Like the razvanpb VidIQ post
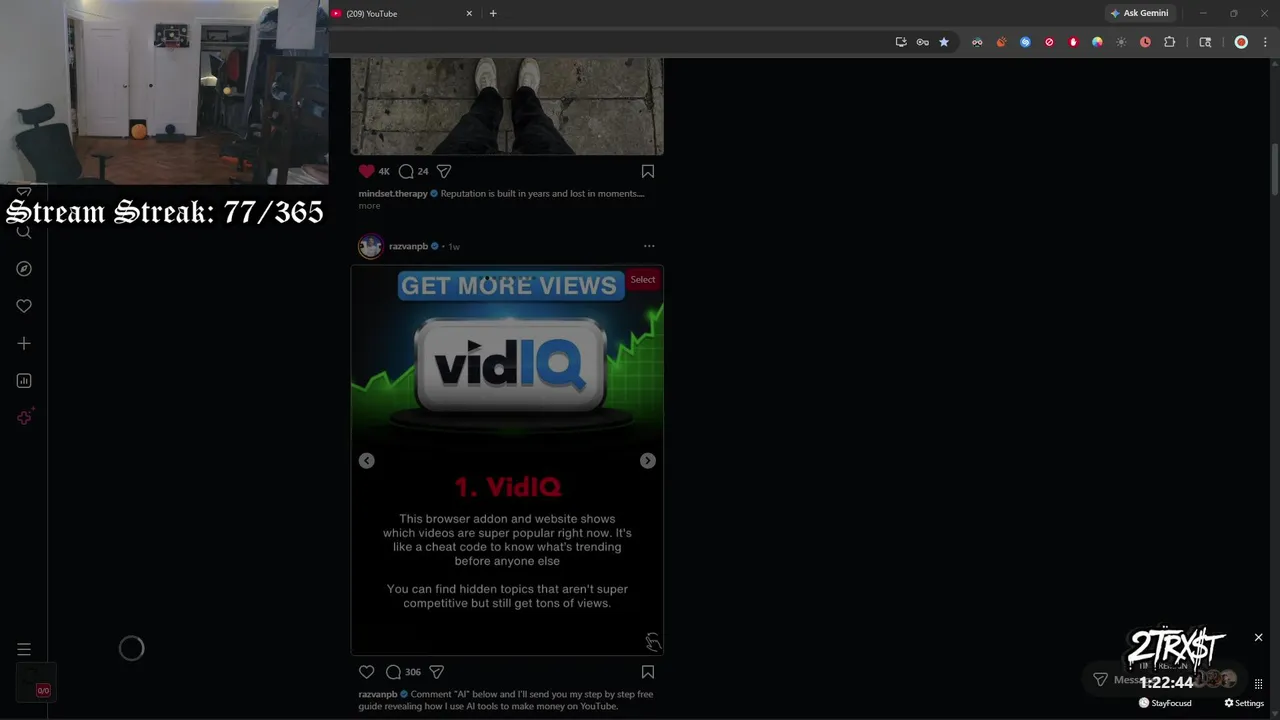This screenshot has width=1280, height=720. [x=367, y=672]
